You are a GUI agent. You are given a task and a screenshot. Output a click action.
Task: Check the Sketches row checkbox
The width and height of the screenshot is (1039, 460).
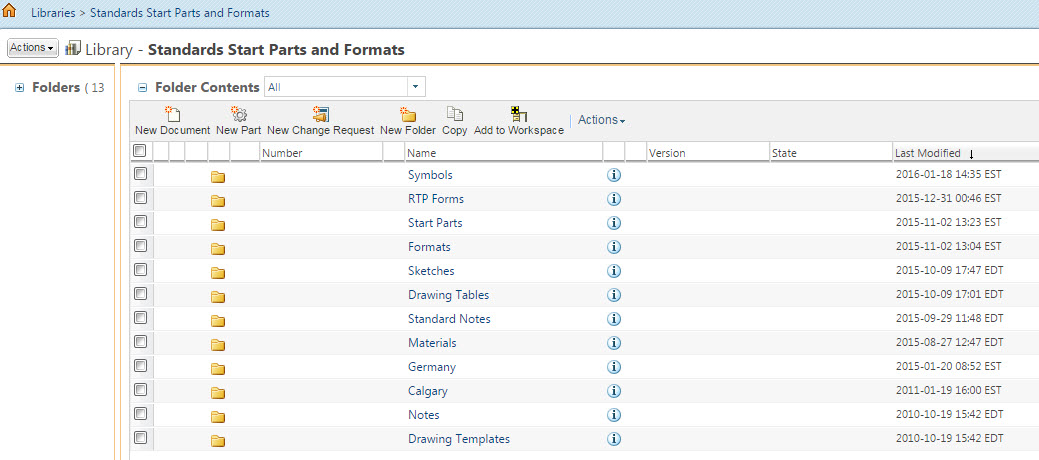tap(140, 269)
